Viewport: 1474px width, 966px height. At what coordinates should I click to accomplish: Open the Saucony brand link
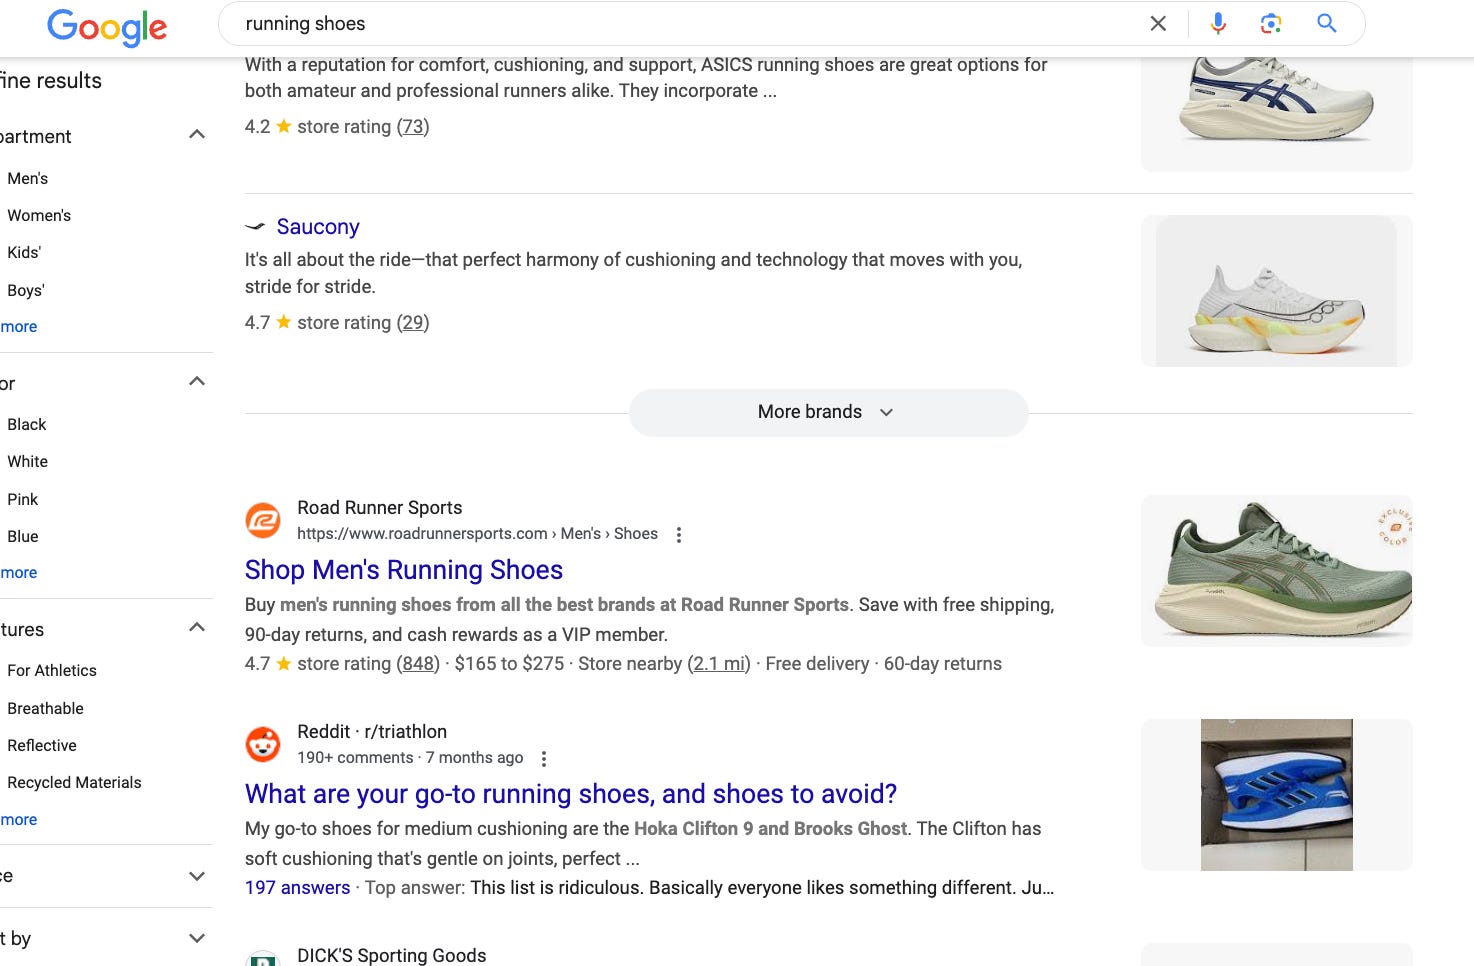click(318, 227)
